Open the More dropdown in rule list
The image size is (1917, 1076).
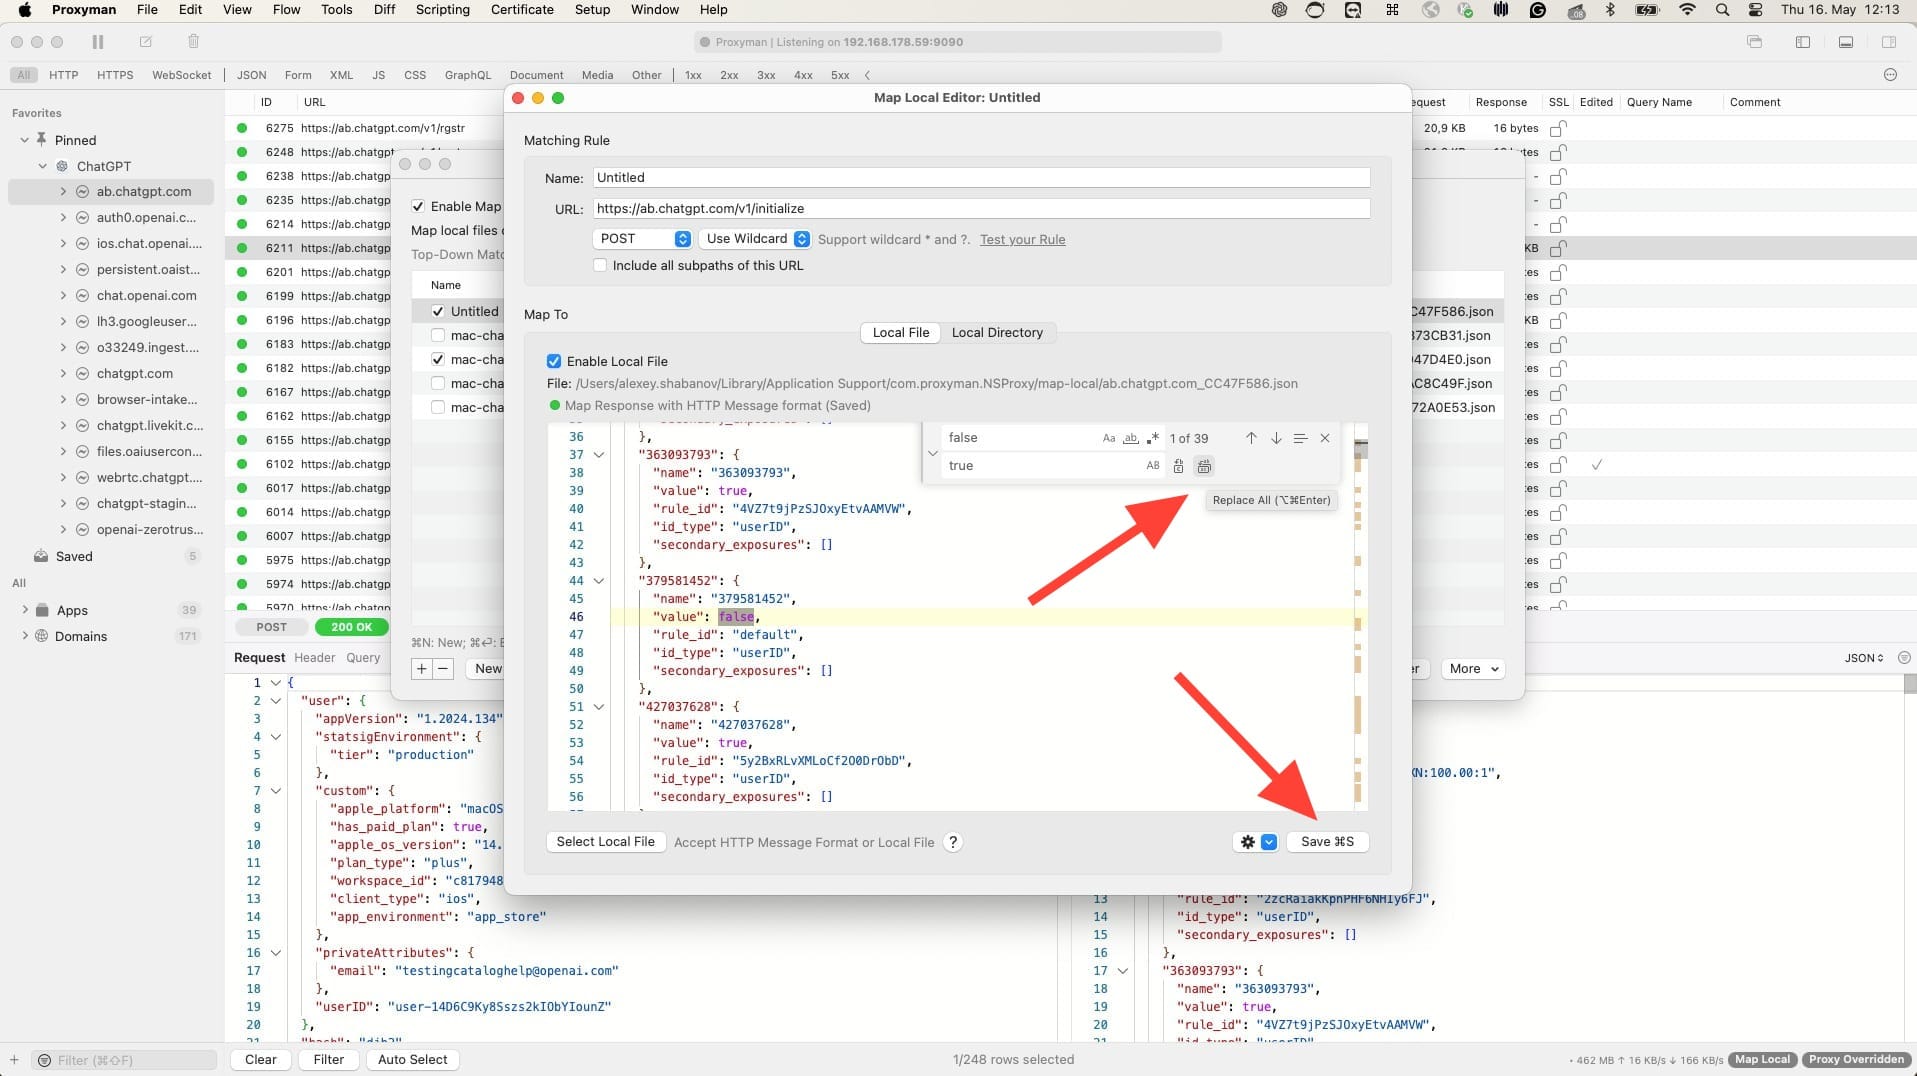coord(1473,669)
